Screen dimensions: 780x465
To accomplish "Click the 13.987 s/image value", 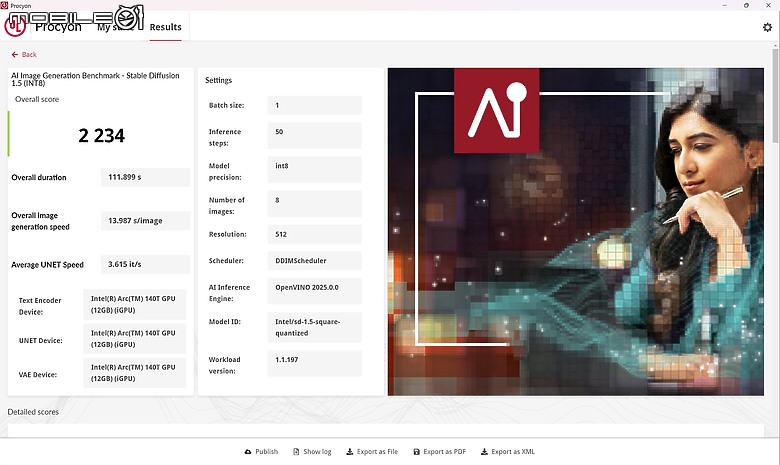I will pyautogui.click(x=145, y=221).
